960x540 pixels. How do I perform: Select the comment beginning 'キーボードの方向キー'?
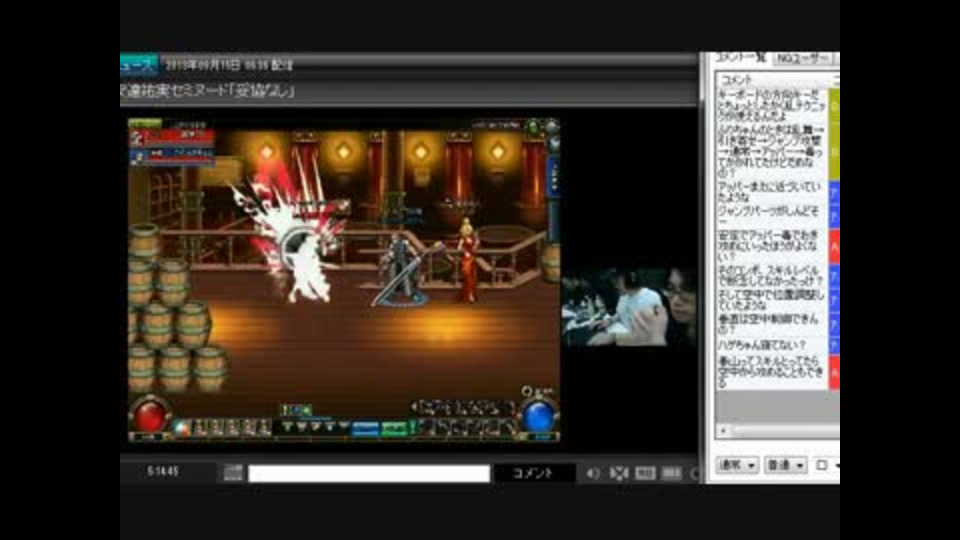pos(773,105)
